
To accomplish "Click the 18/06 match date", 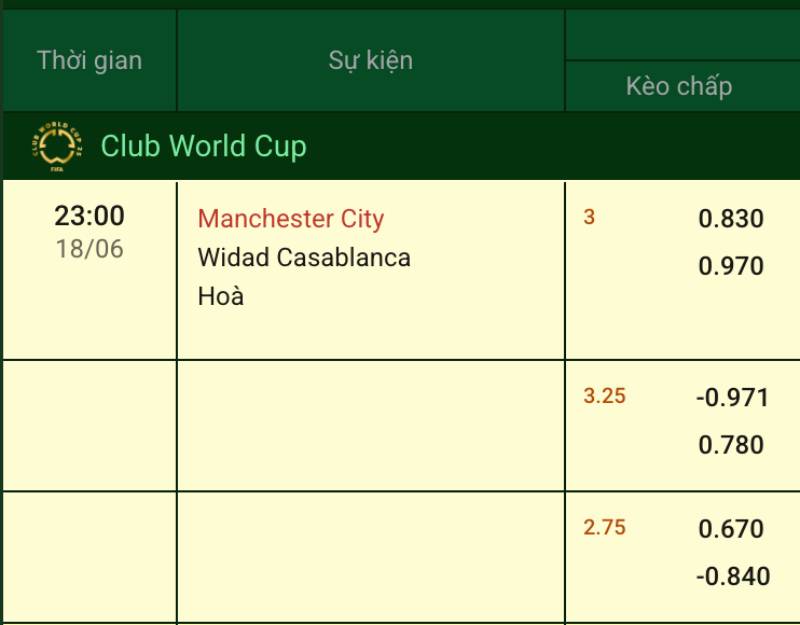I will (x=89, y=248).
